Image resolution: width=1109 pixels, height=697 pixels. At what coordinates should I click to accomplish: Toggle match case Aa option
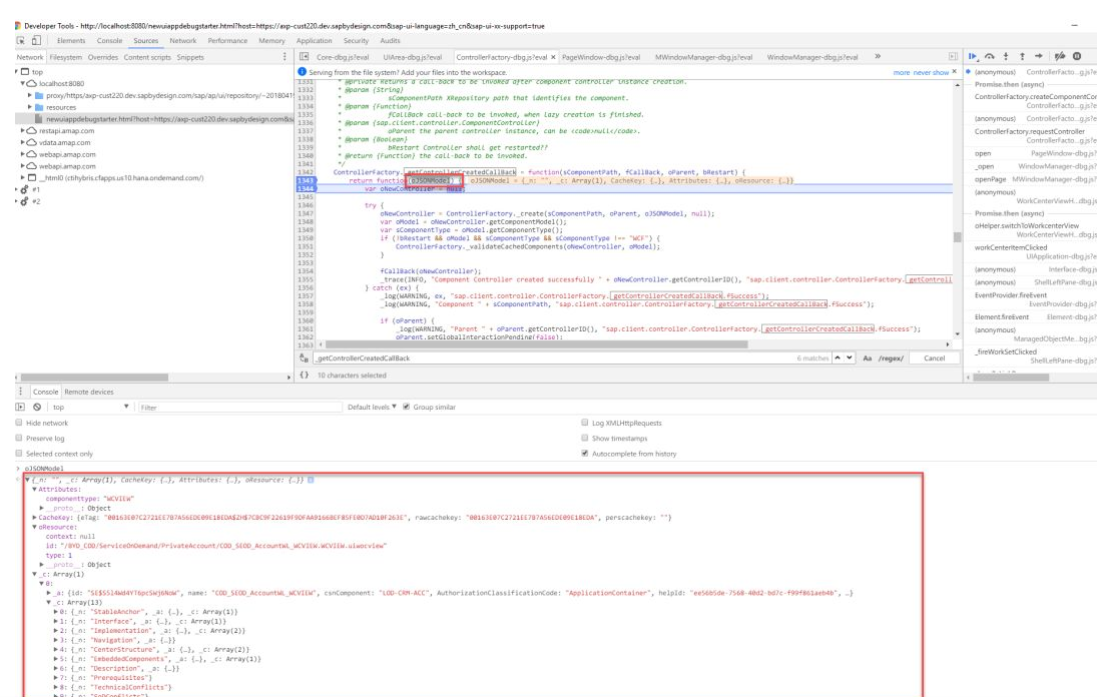point(867,358)
